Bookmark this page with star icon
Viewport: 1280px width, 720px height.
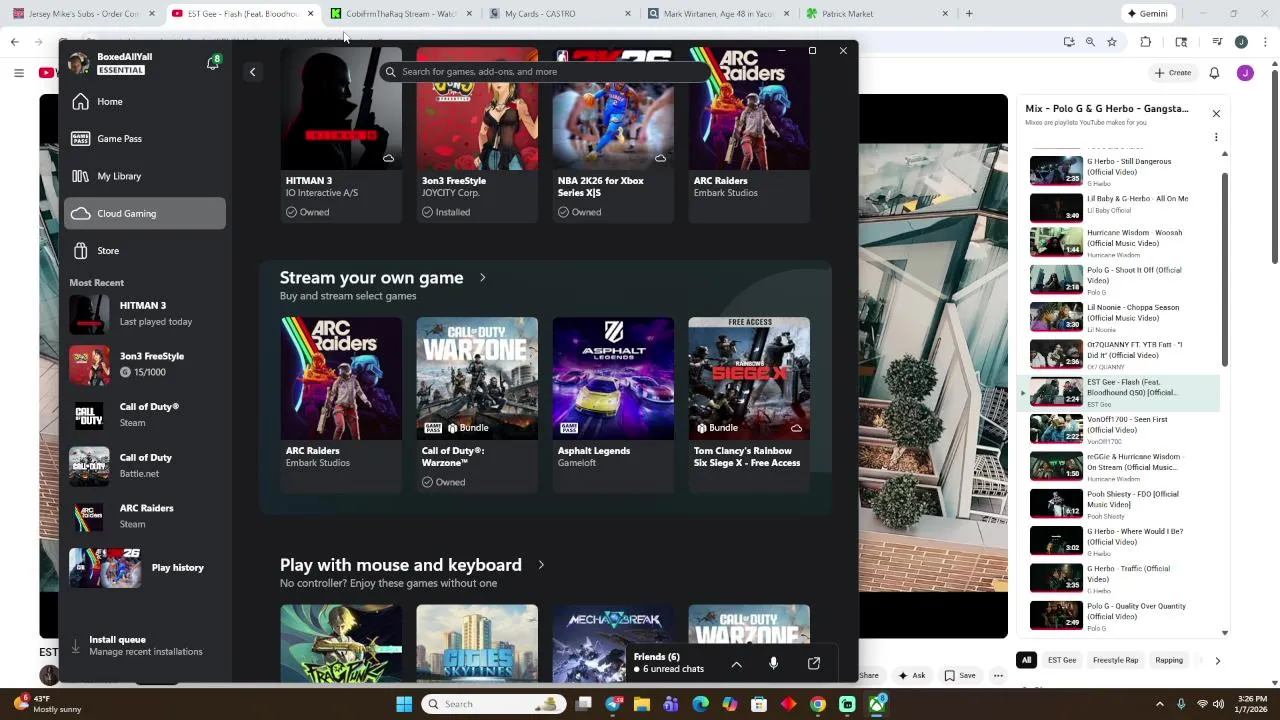[x=1111, y=42]
